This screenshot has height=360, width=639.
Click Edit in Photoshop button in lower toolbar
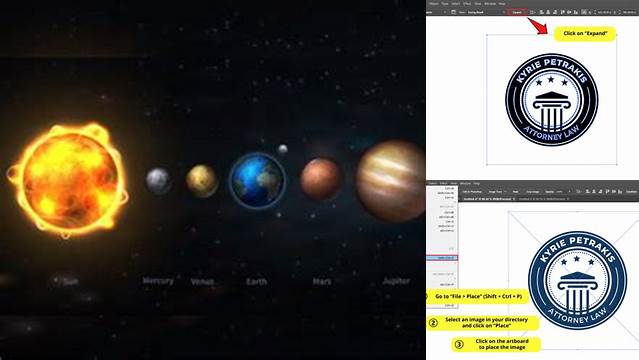472,192
